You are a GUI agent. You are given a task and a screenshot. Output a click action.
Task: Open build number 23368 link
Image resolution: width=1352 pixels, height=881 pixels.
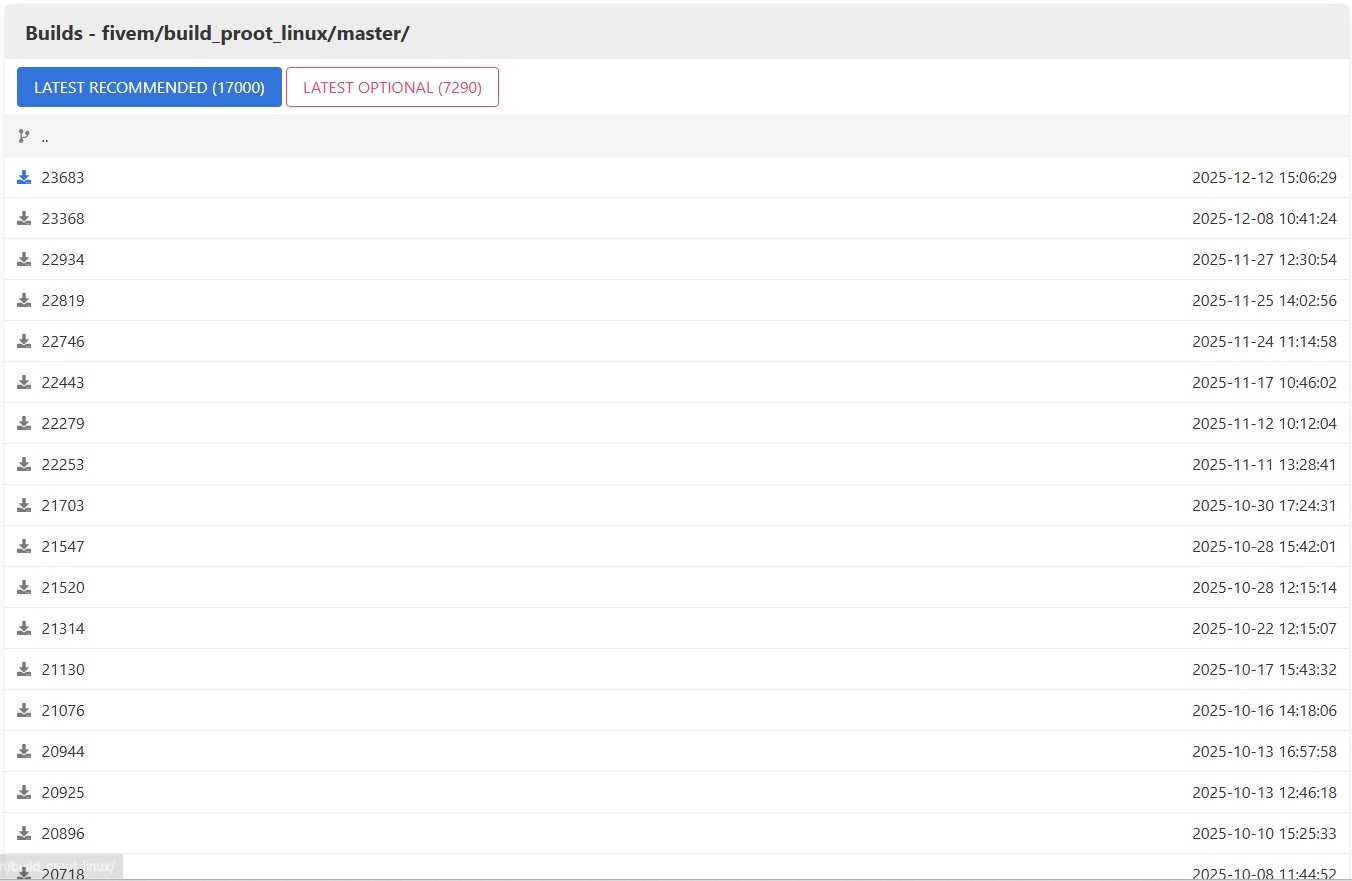(63, 219)
